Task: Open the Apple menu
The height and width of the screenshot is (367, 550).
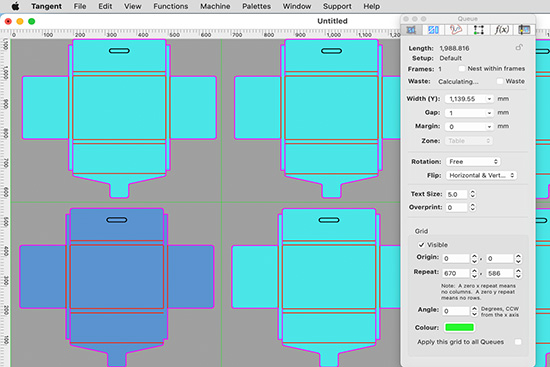Action: (x=15, y=6)
